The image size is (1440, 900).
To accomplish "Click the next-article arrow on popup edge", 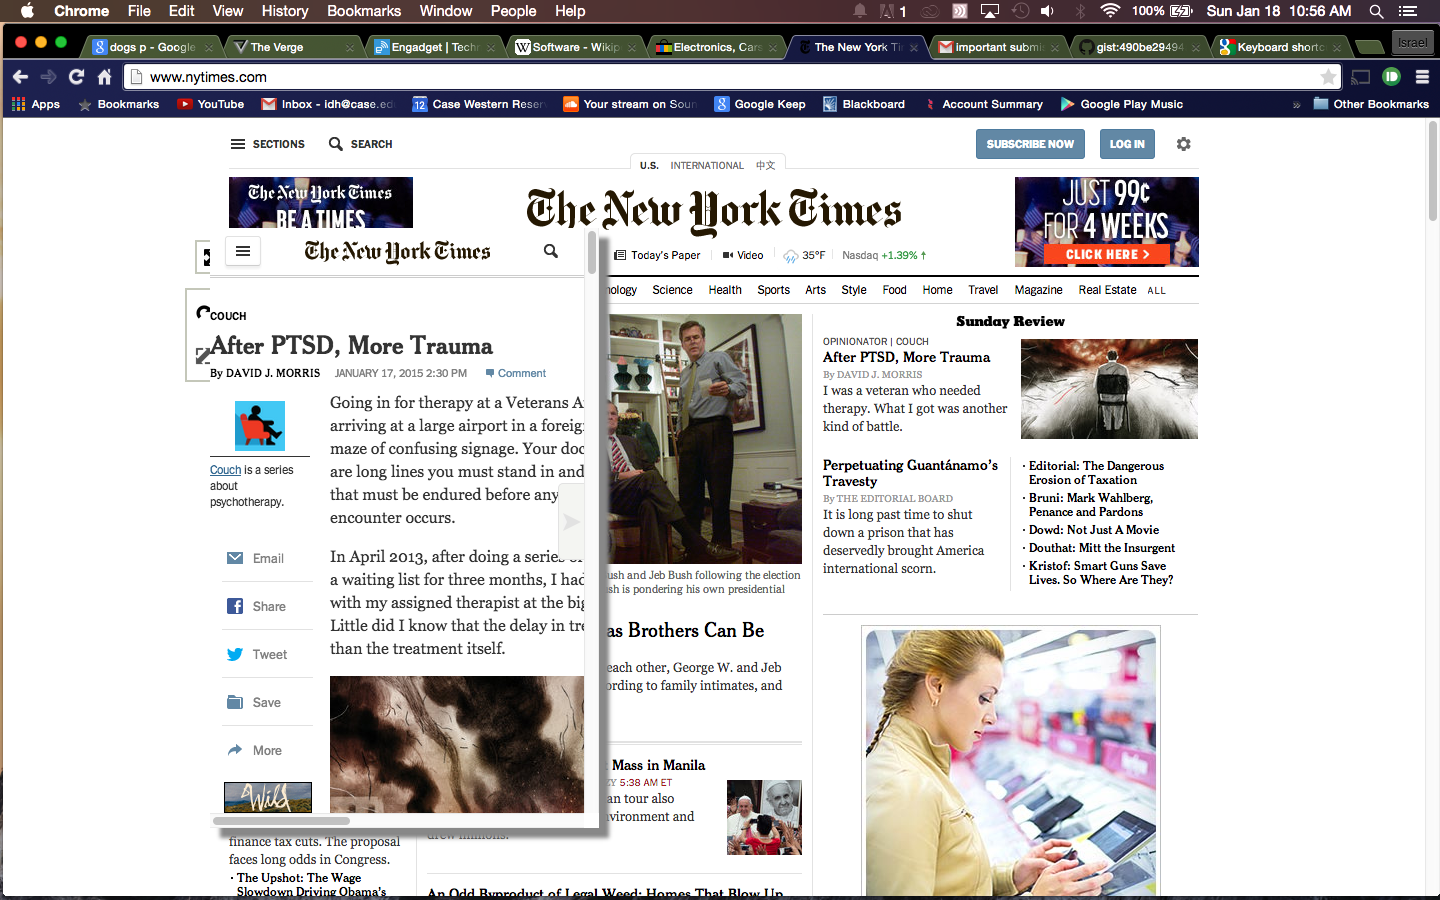I will [571, 522].
